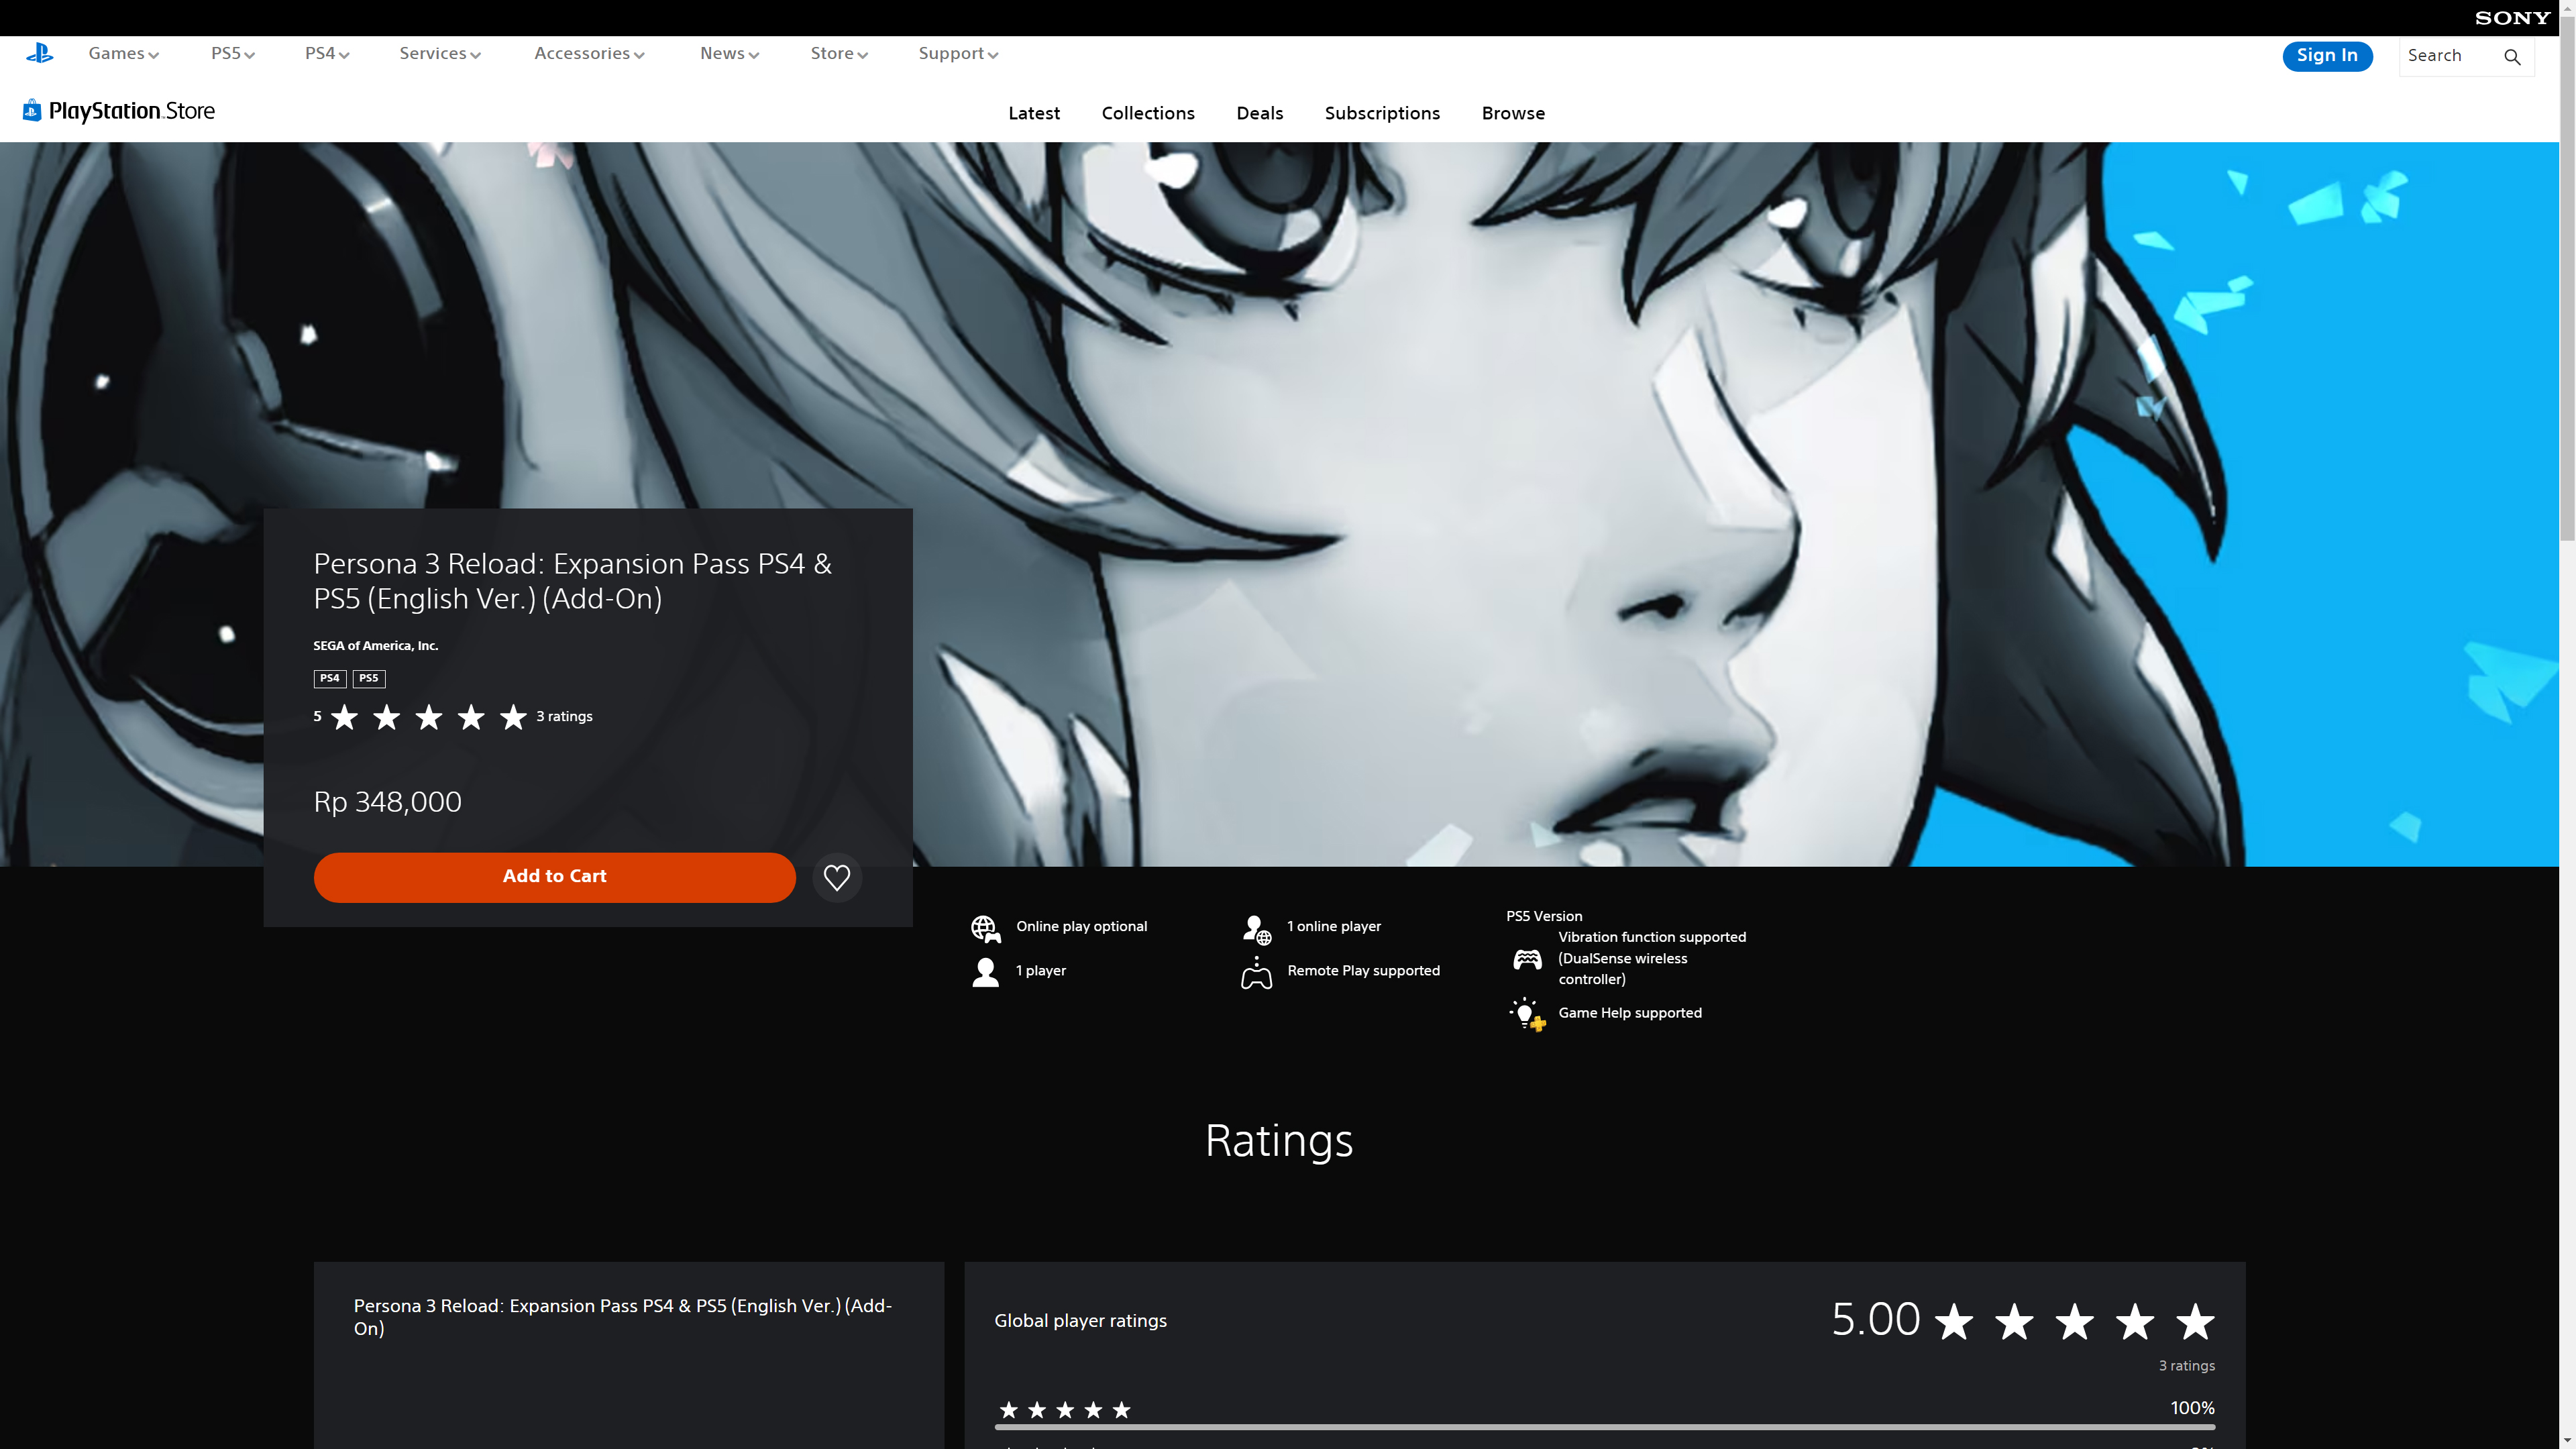This screenshot has width=2576, height=1449.
Task: Click the PS5 platform badge
Action: tap(369, 678)
